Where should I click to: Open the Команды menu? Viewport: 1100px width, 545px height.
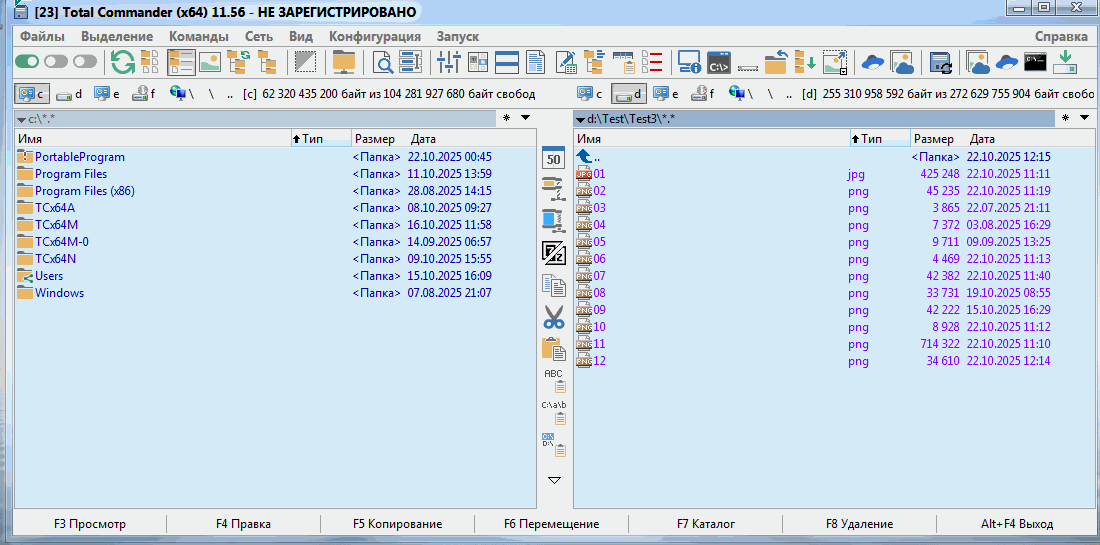pos(199,36)
